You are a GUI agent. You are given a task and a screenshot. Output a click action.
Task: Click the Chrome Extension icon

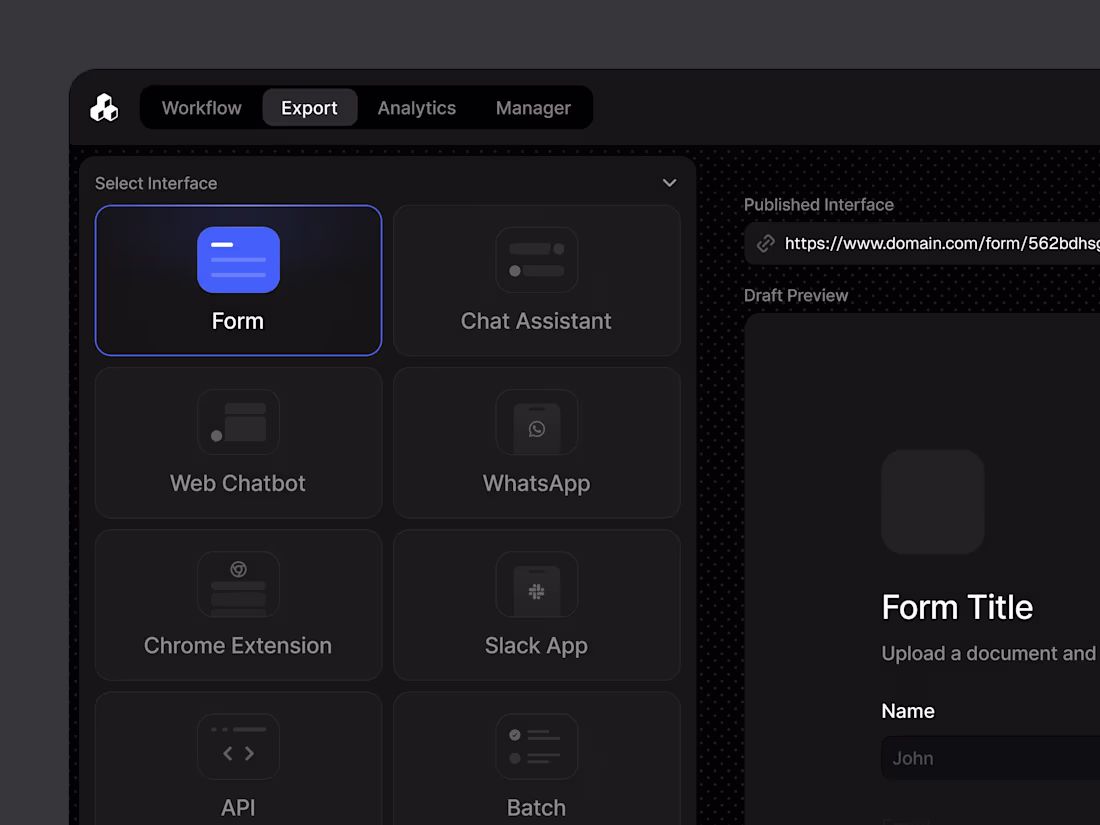tap(238, 585)
